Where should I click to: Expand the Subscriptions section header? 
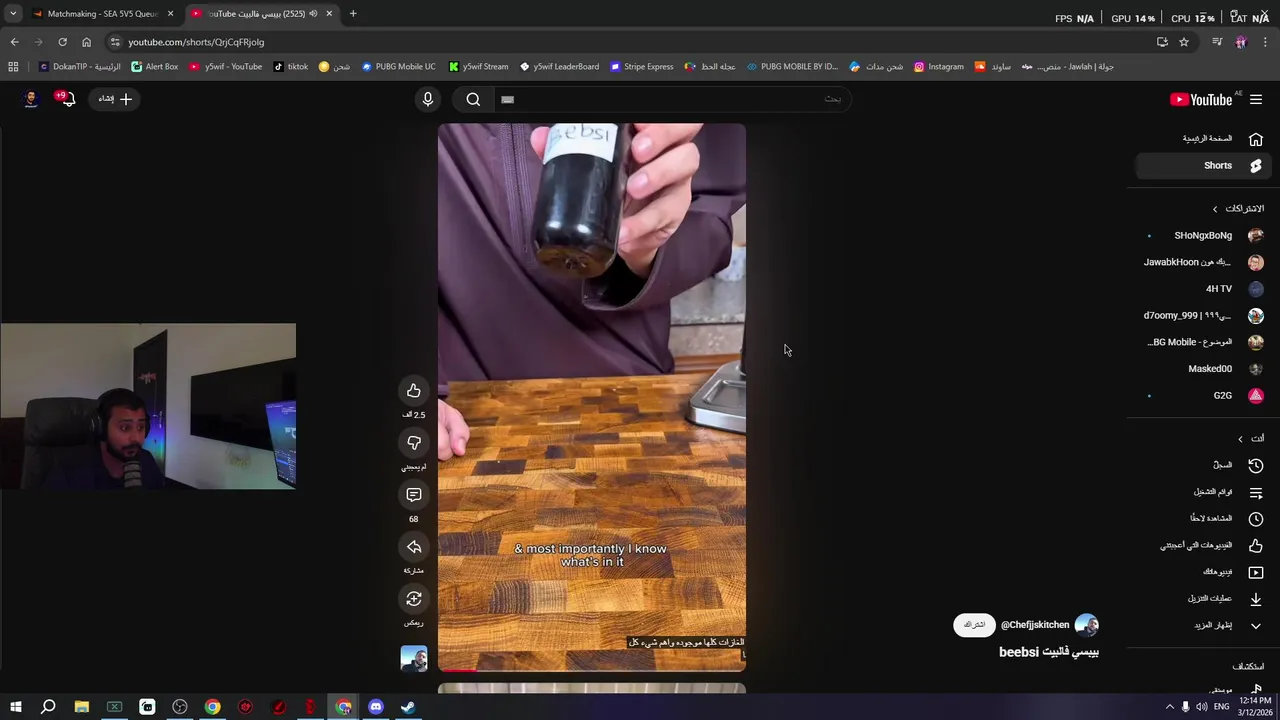coord(1238,208)
